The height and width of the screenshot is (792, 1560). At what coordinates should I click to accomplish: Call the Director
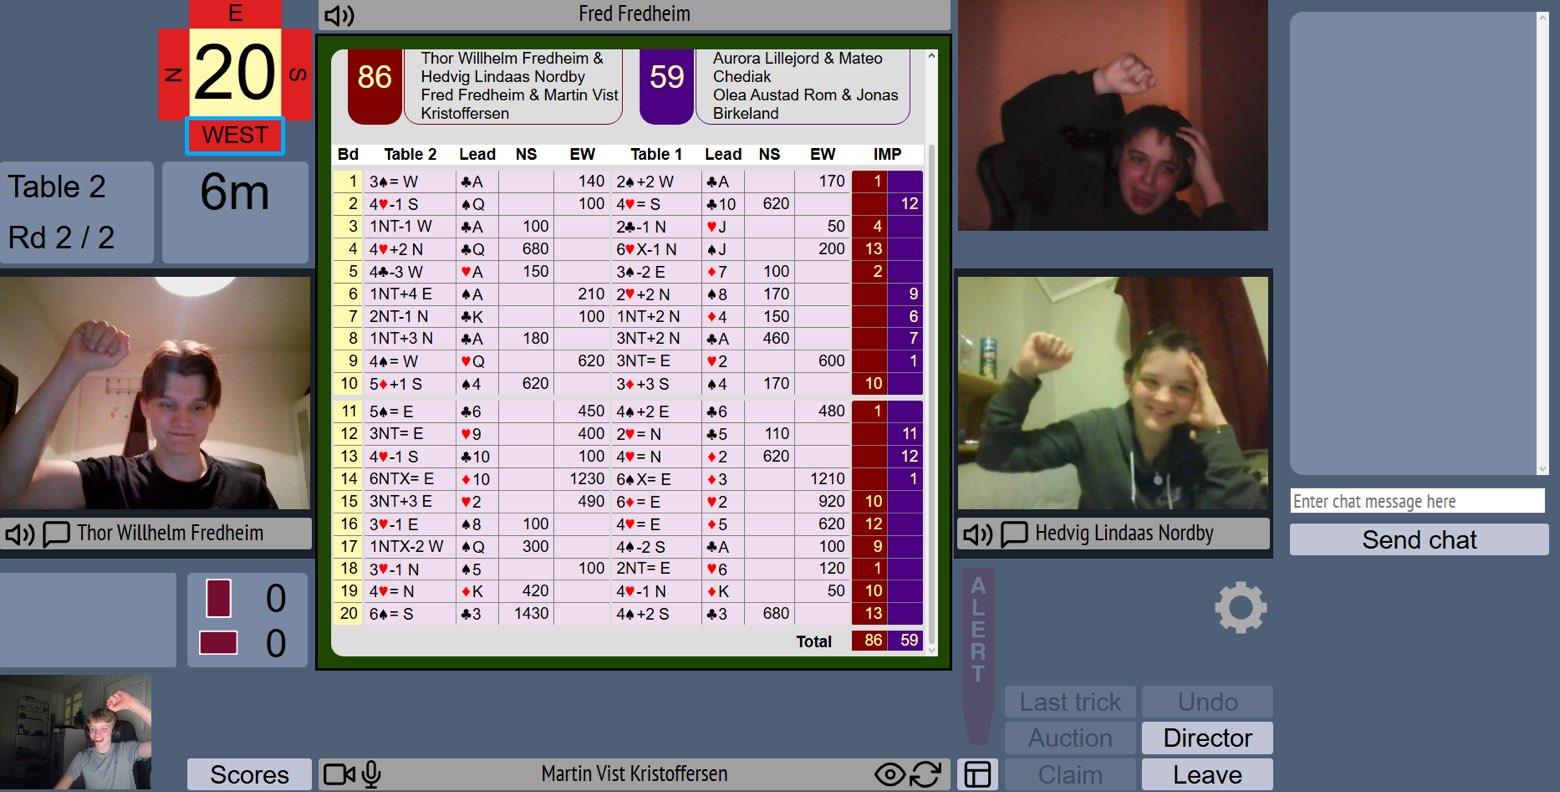[x=1207, y=738]
